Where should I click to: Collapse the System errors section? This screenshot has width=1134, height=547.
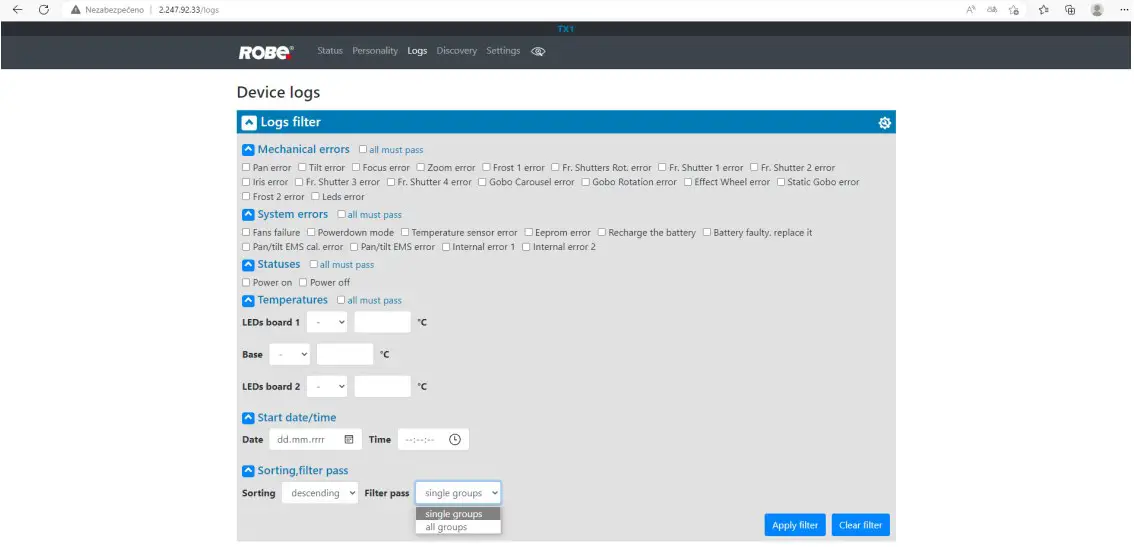click(x=248, y=215)
